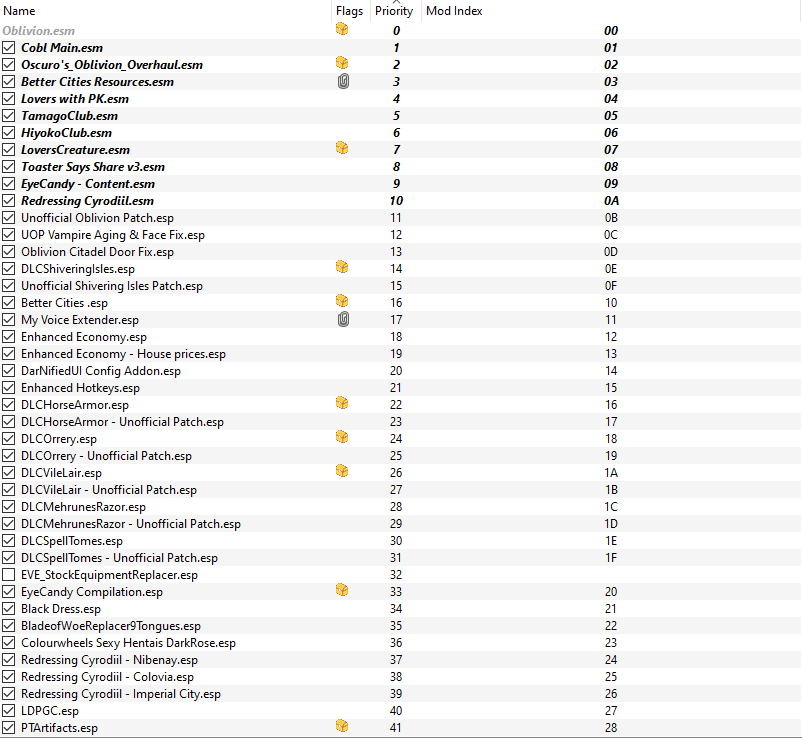
Task: Click the box flag icon for DLCVileLair.esp
Action: [x=342, y=471]
